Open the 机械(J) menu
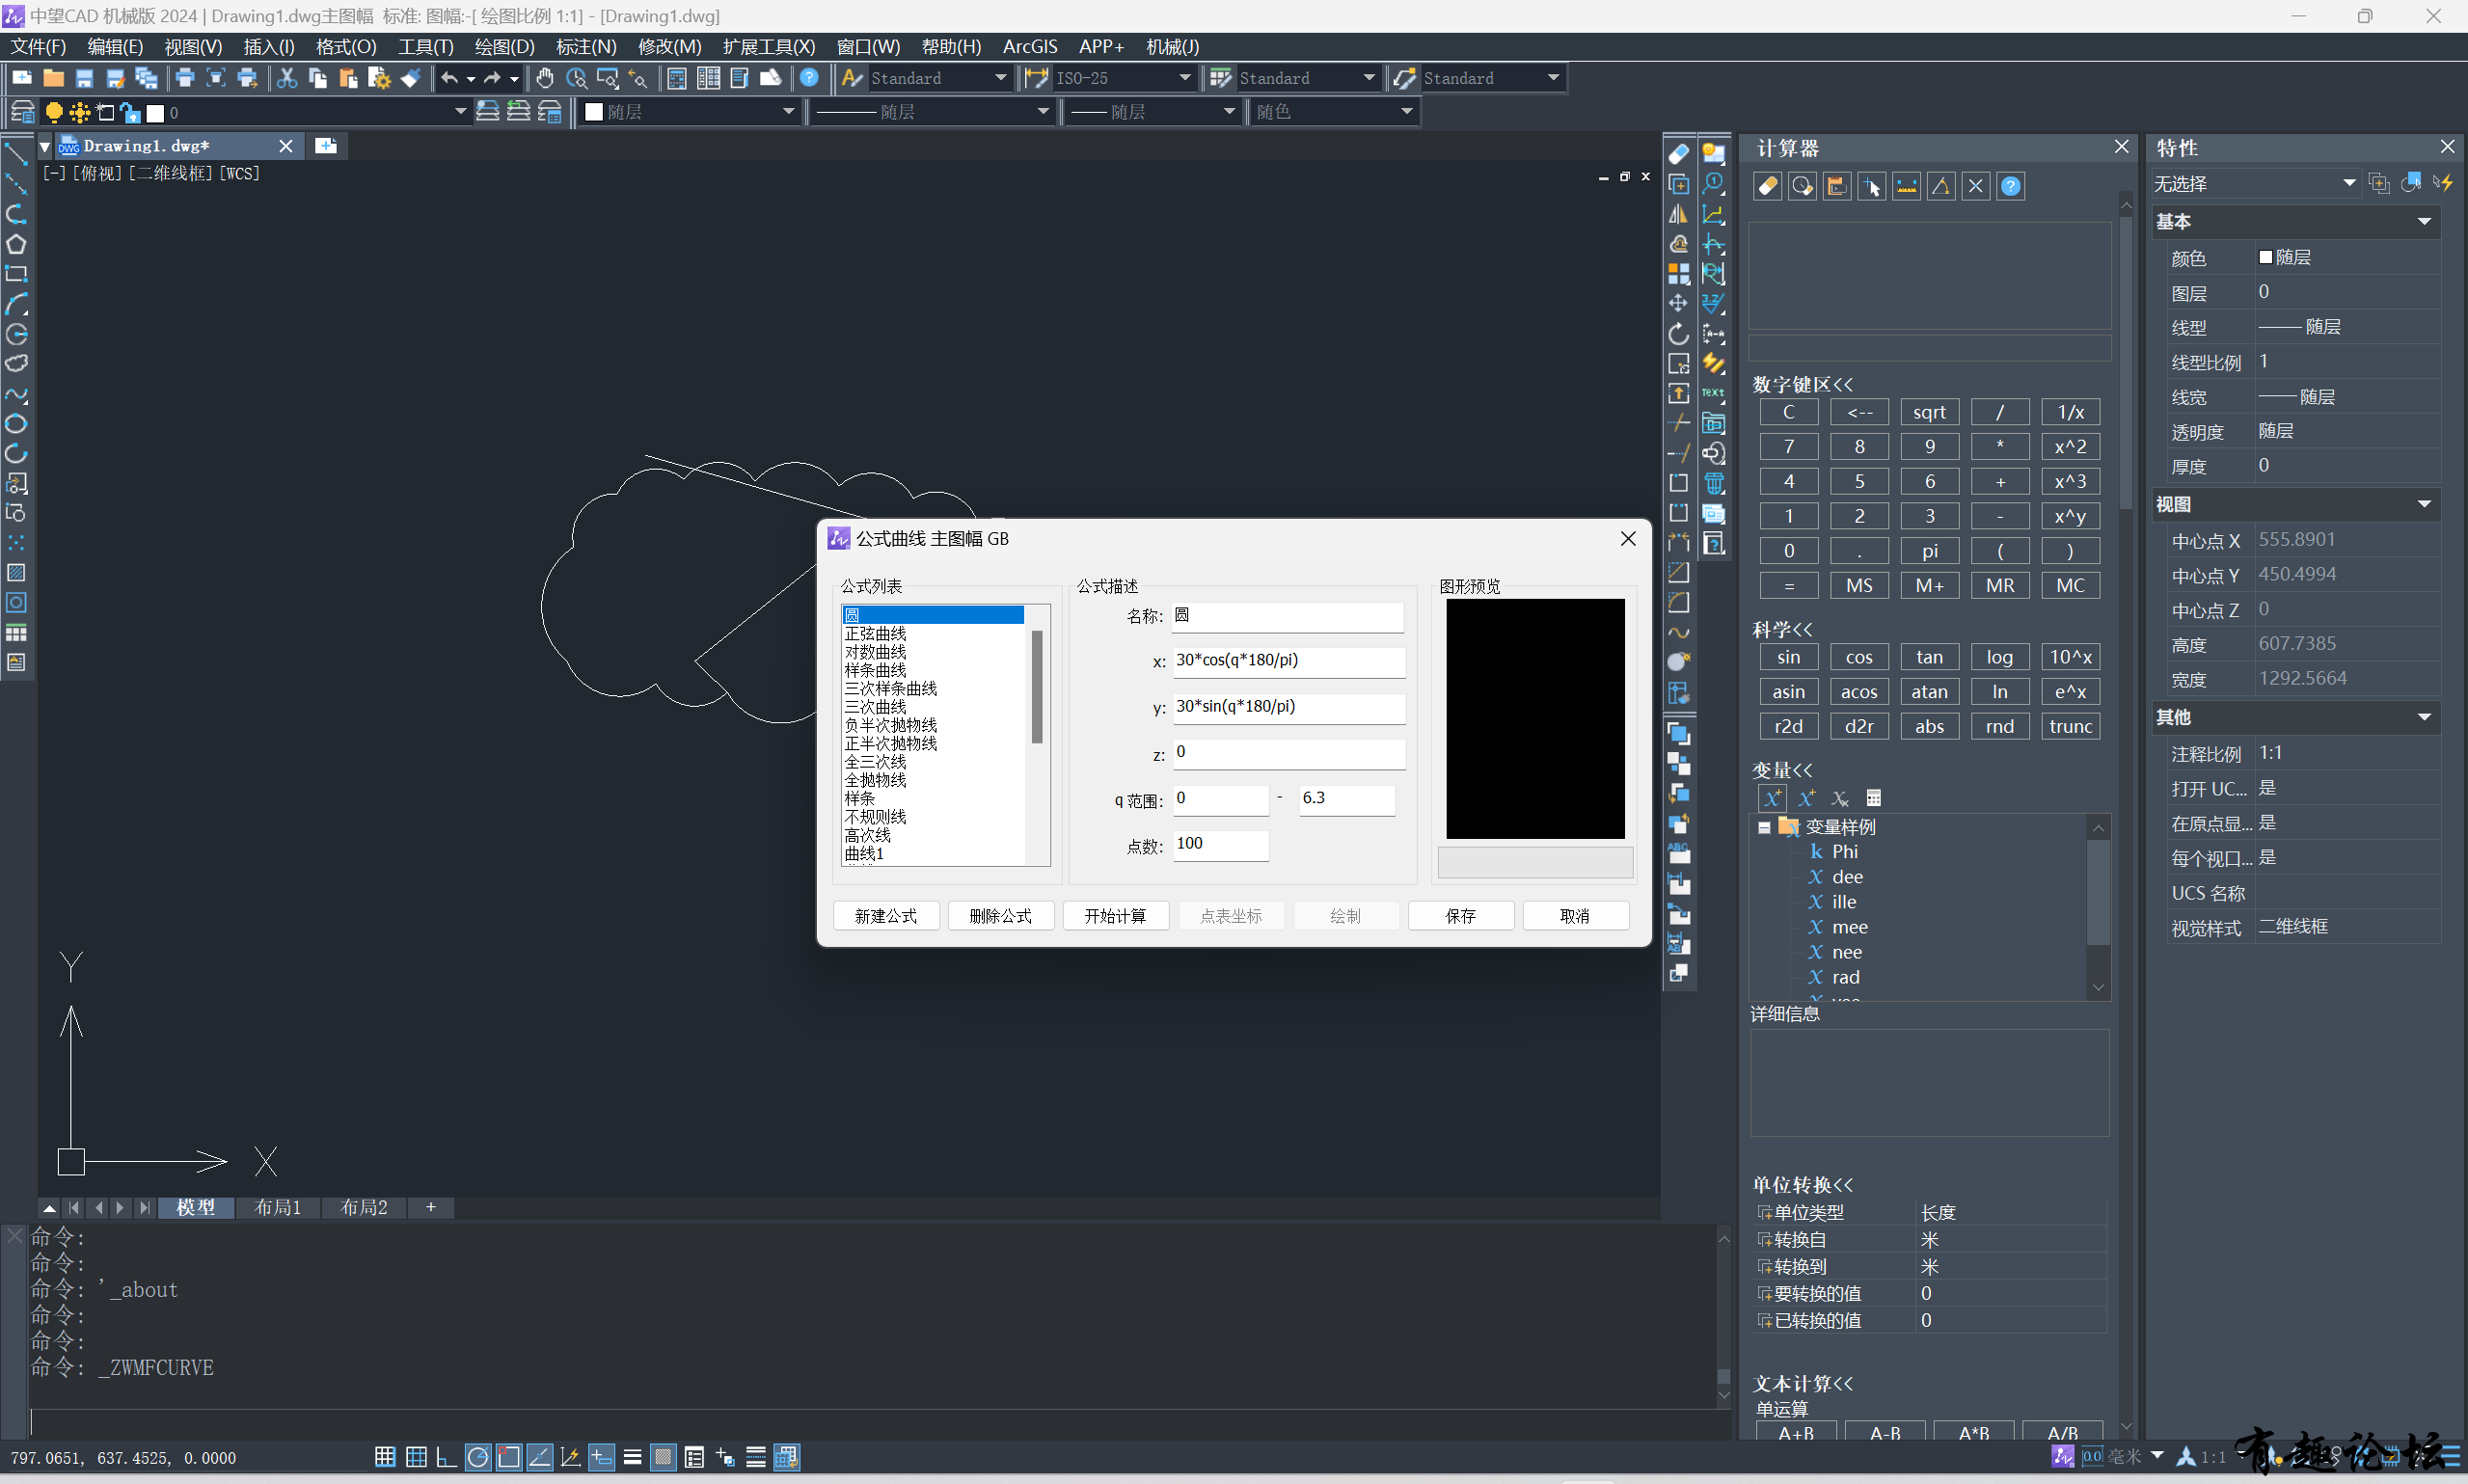This screenshot has height=1484, width=2468. [1172, 46]
